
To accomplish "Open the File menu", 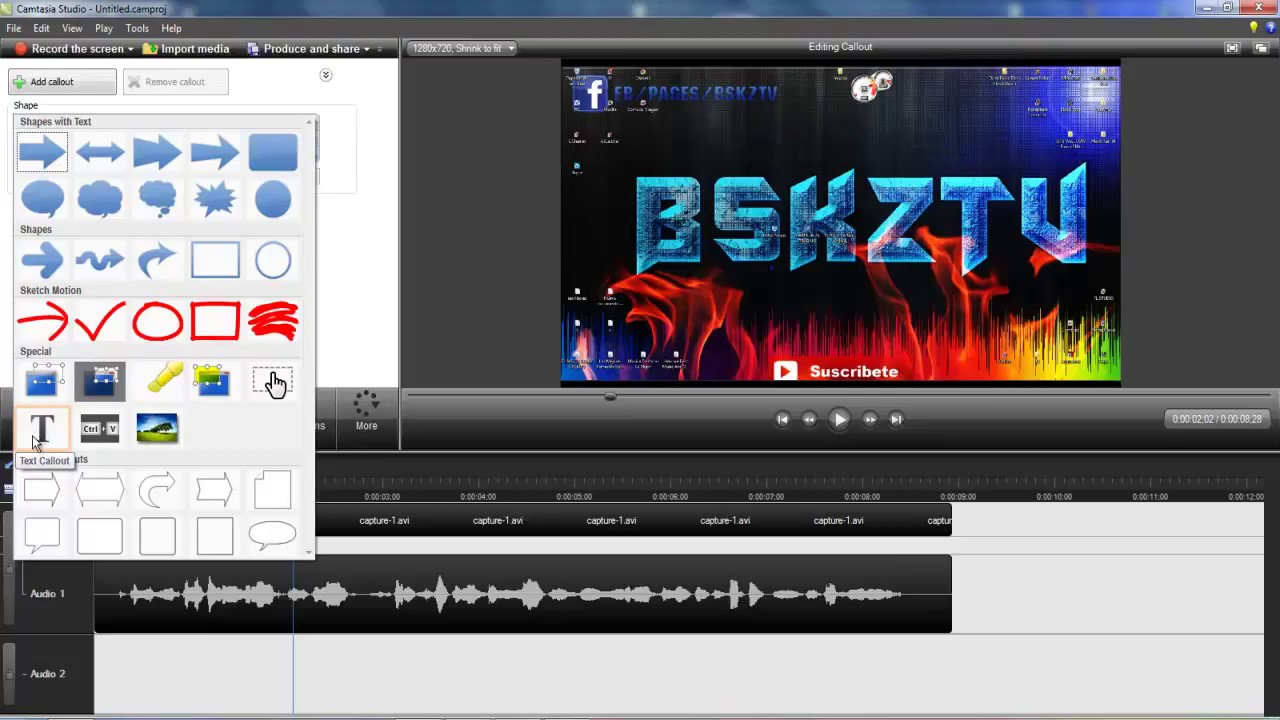I will [x=14, y=28].
